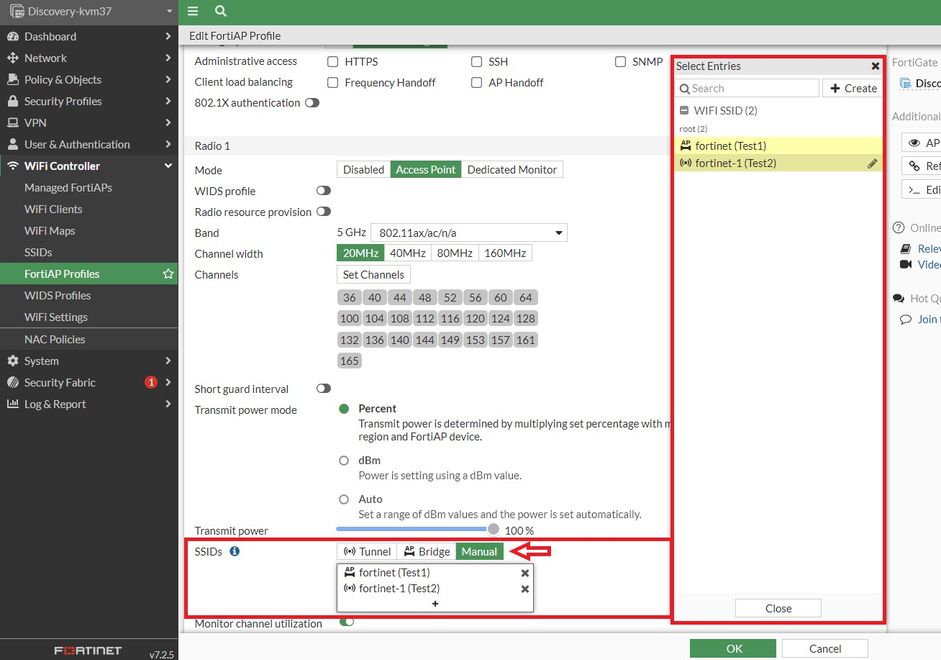Click the Hot Q chat bubbles icon
The image size is (941, 660).
(898, 298)
